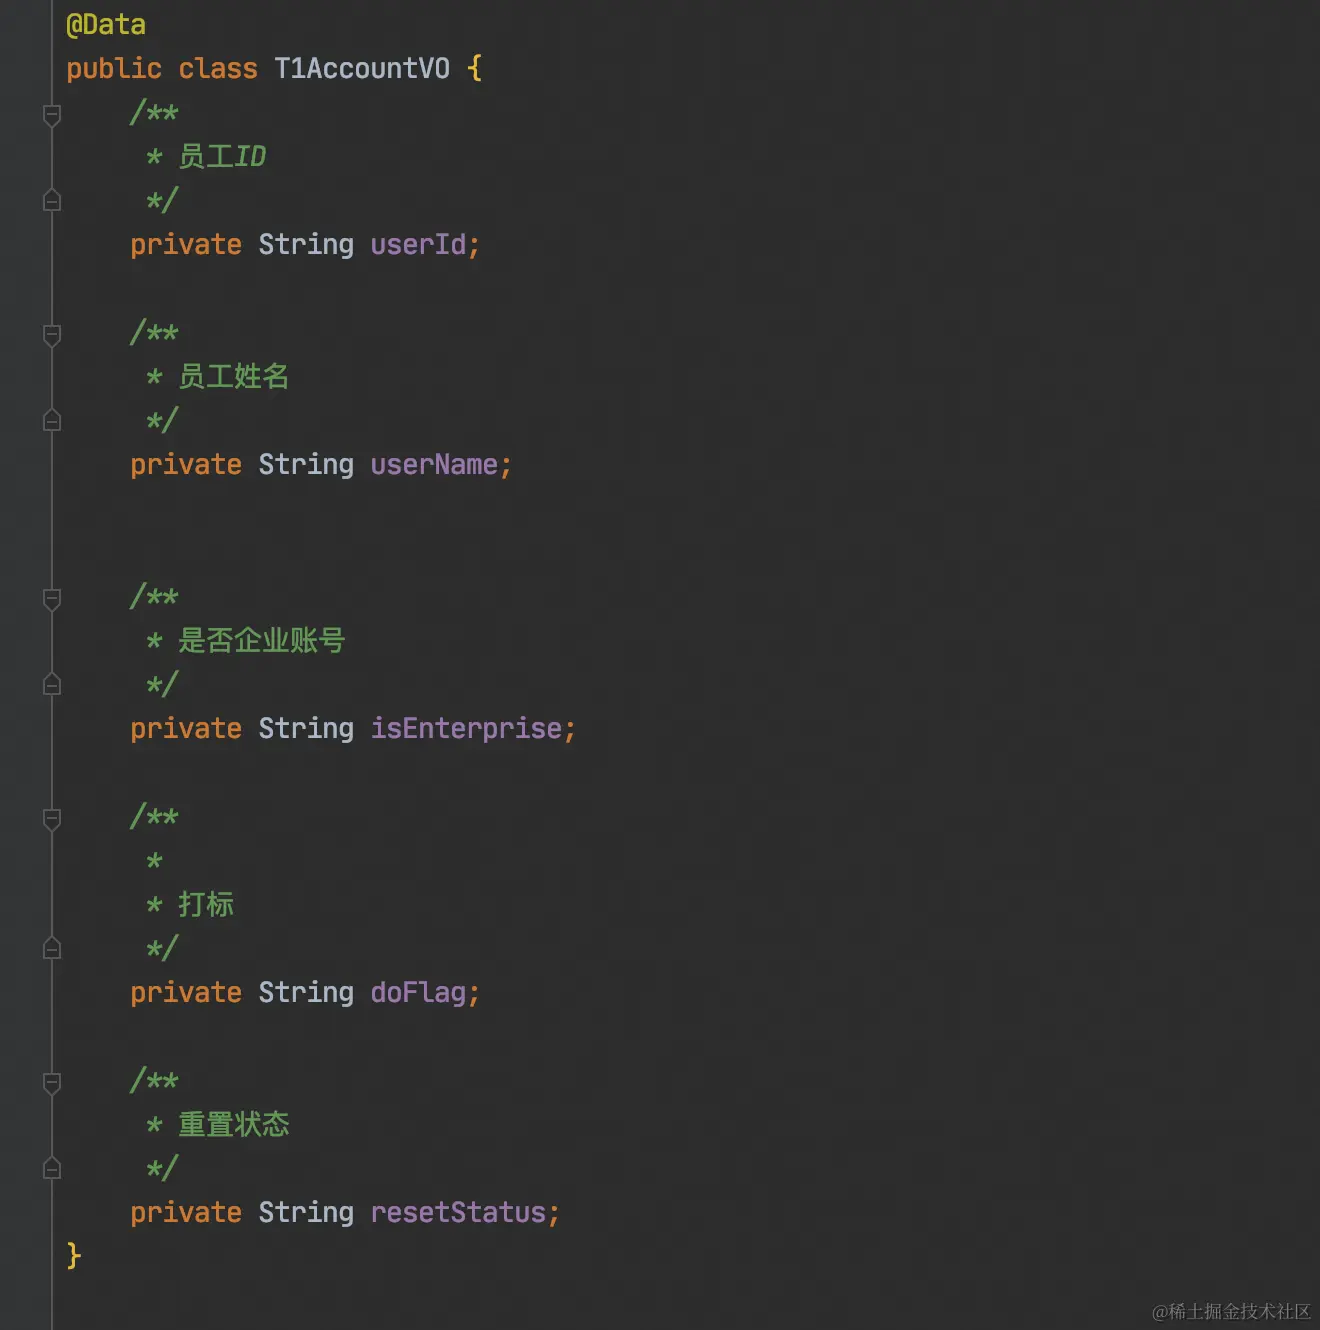Click String type on the resetStatus line

(x=306, y=1213)
